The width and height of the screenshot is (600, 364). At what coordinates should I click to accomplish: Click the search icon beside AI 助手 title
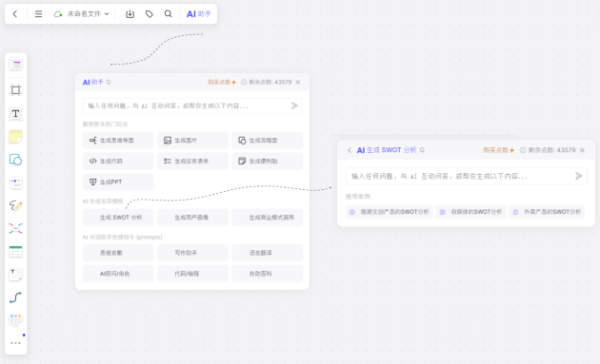(x=109, y=82)
